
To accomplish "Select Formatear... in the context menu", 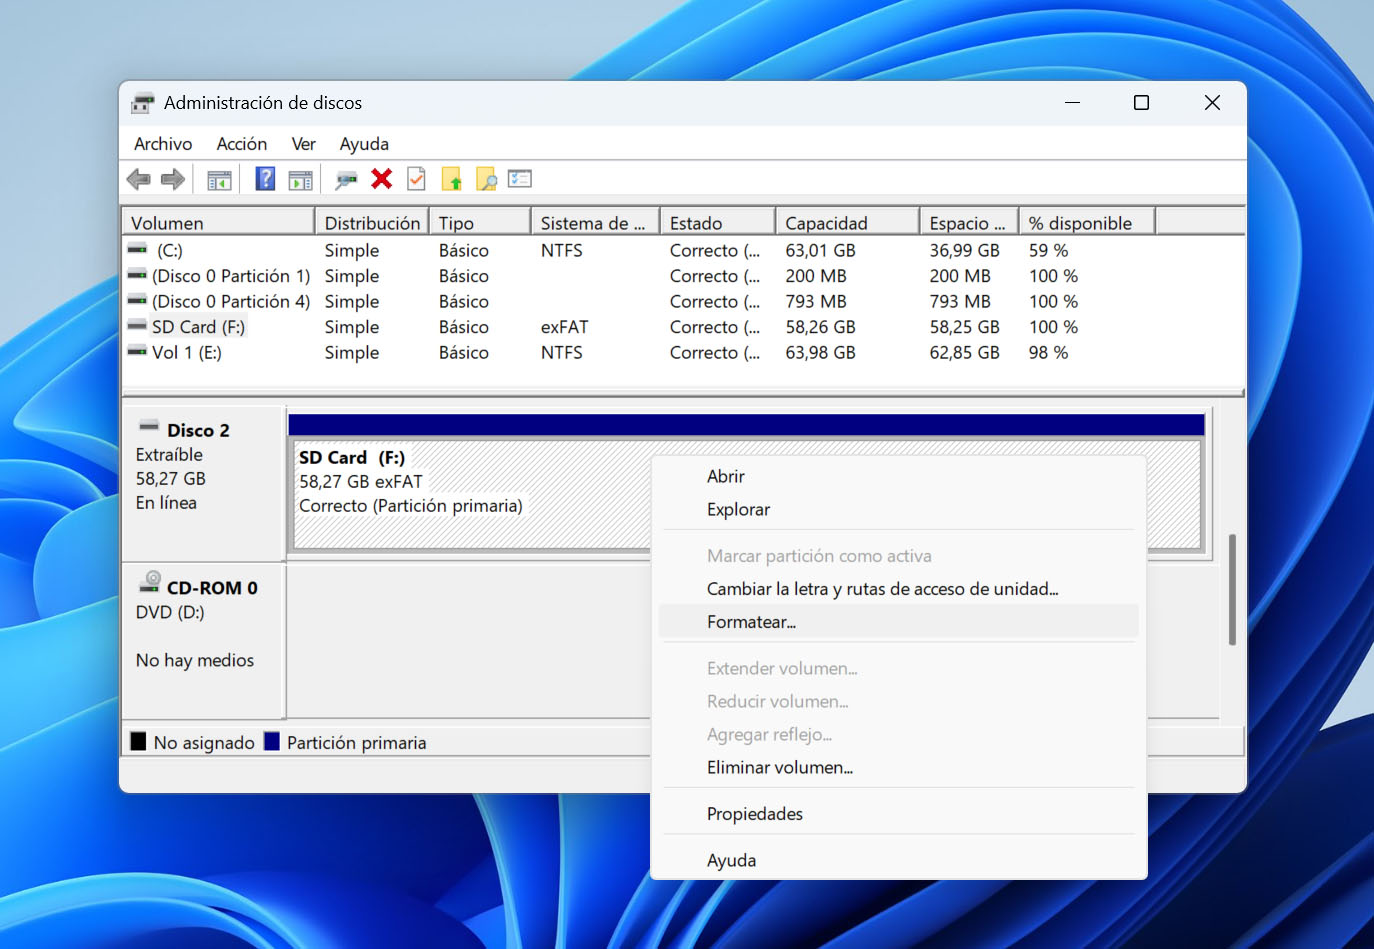I will [899, 622].
